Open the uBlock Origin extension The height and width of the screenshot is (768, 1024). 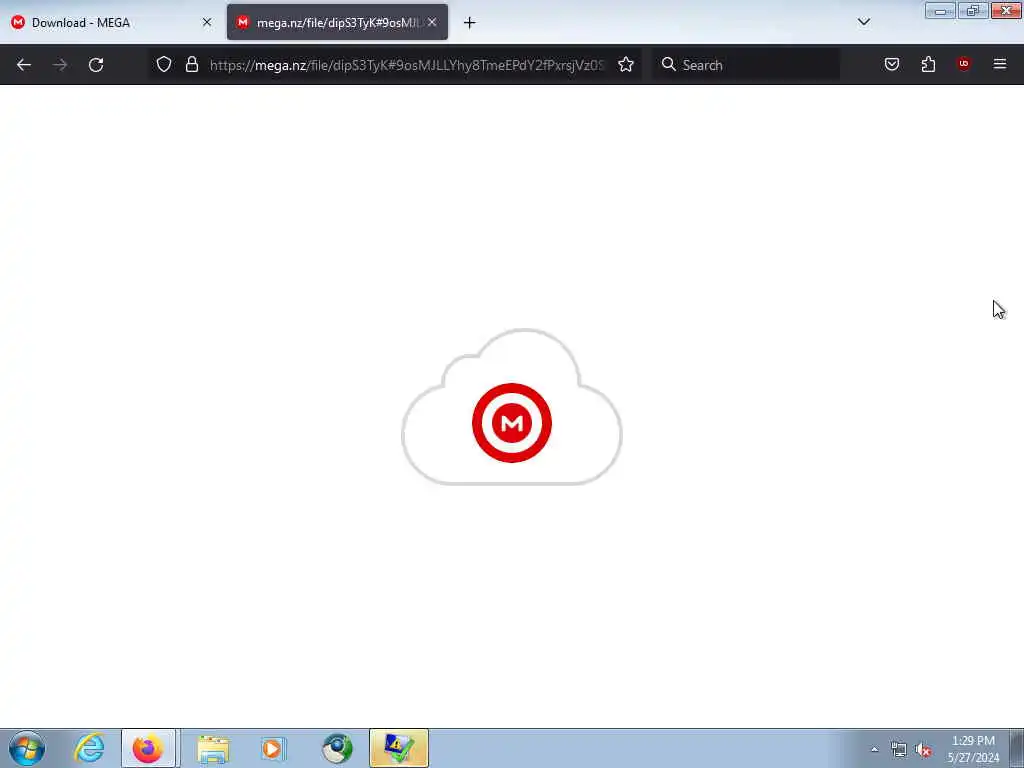pos(964,64)
